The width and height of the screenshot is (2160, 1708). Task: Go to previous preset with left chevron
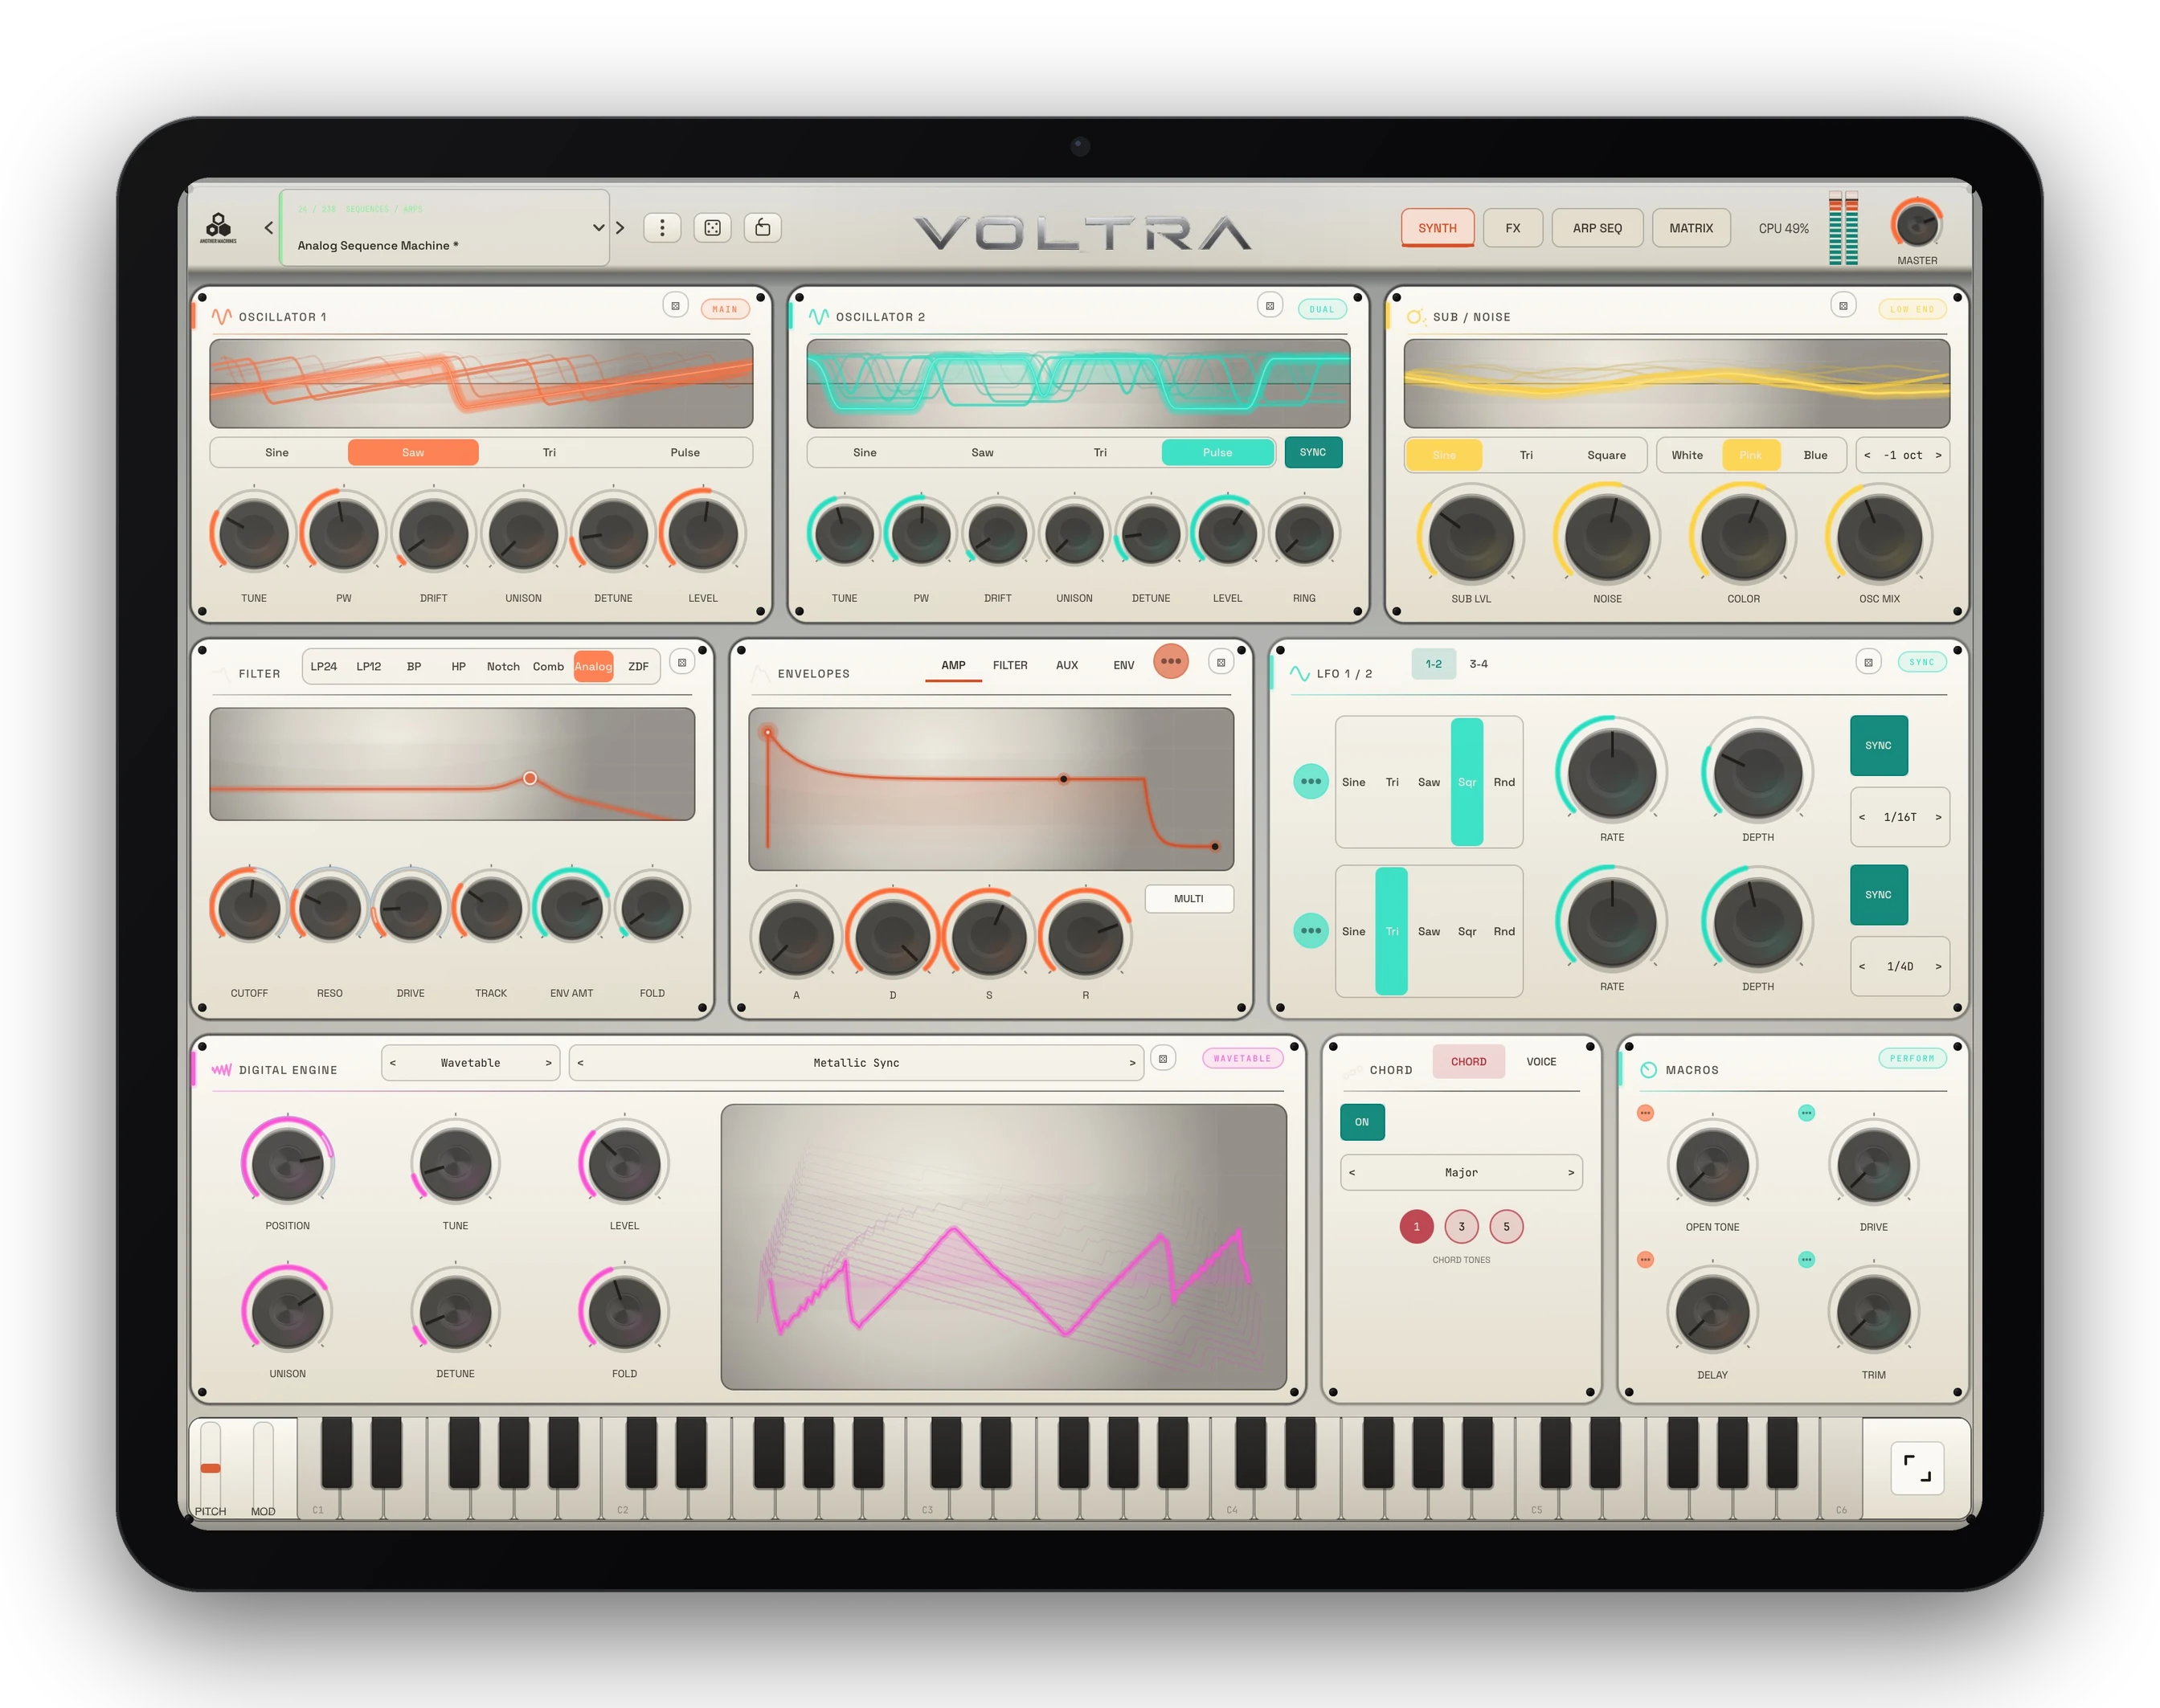pyautogui.click(x=268, y=228)
